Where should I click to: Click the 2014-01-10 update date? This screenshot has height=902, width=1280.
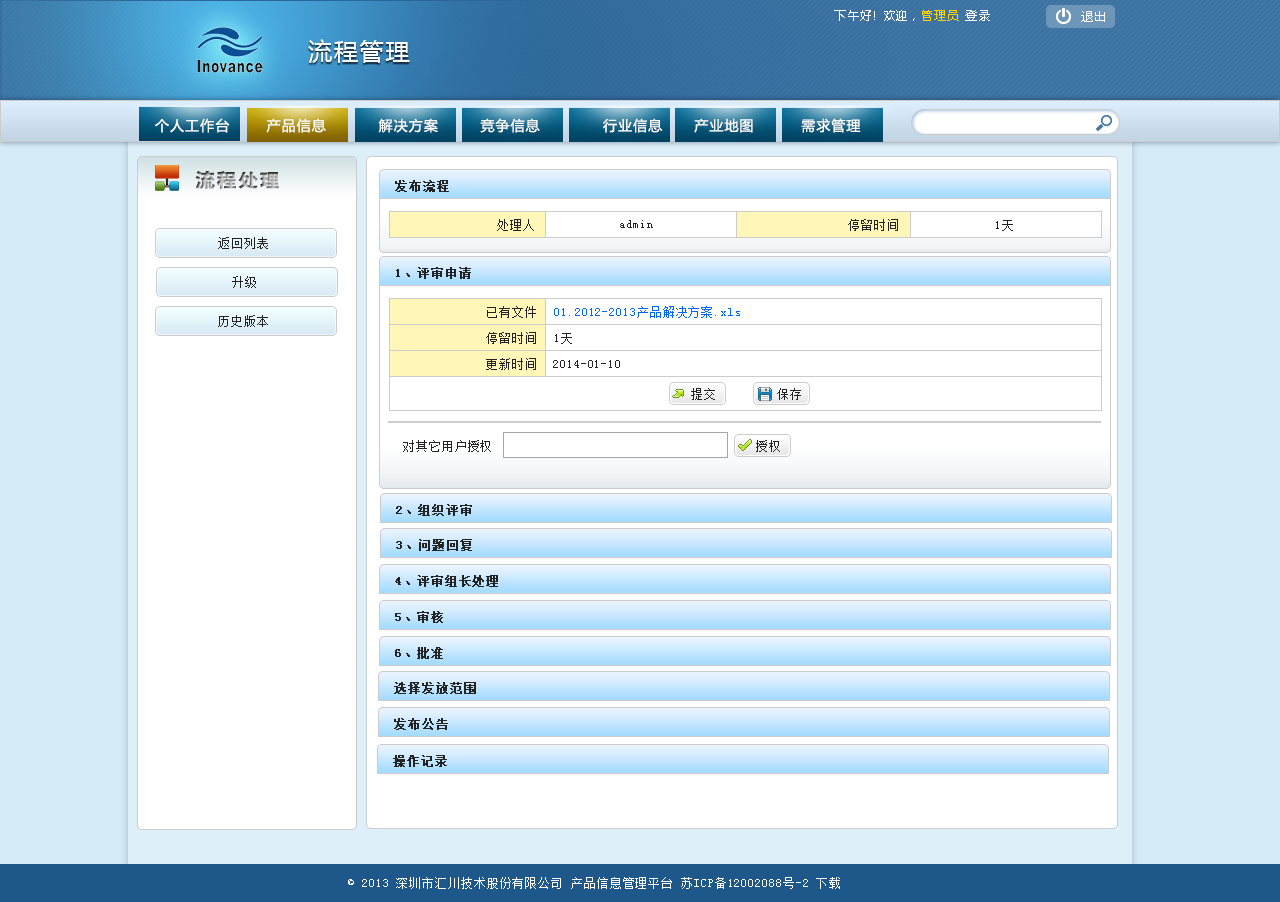pos(586,364)
